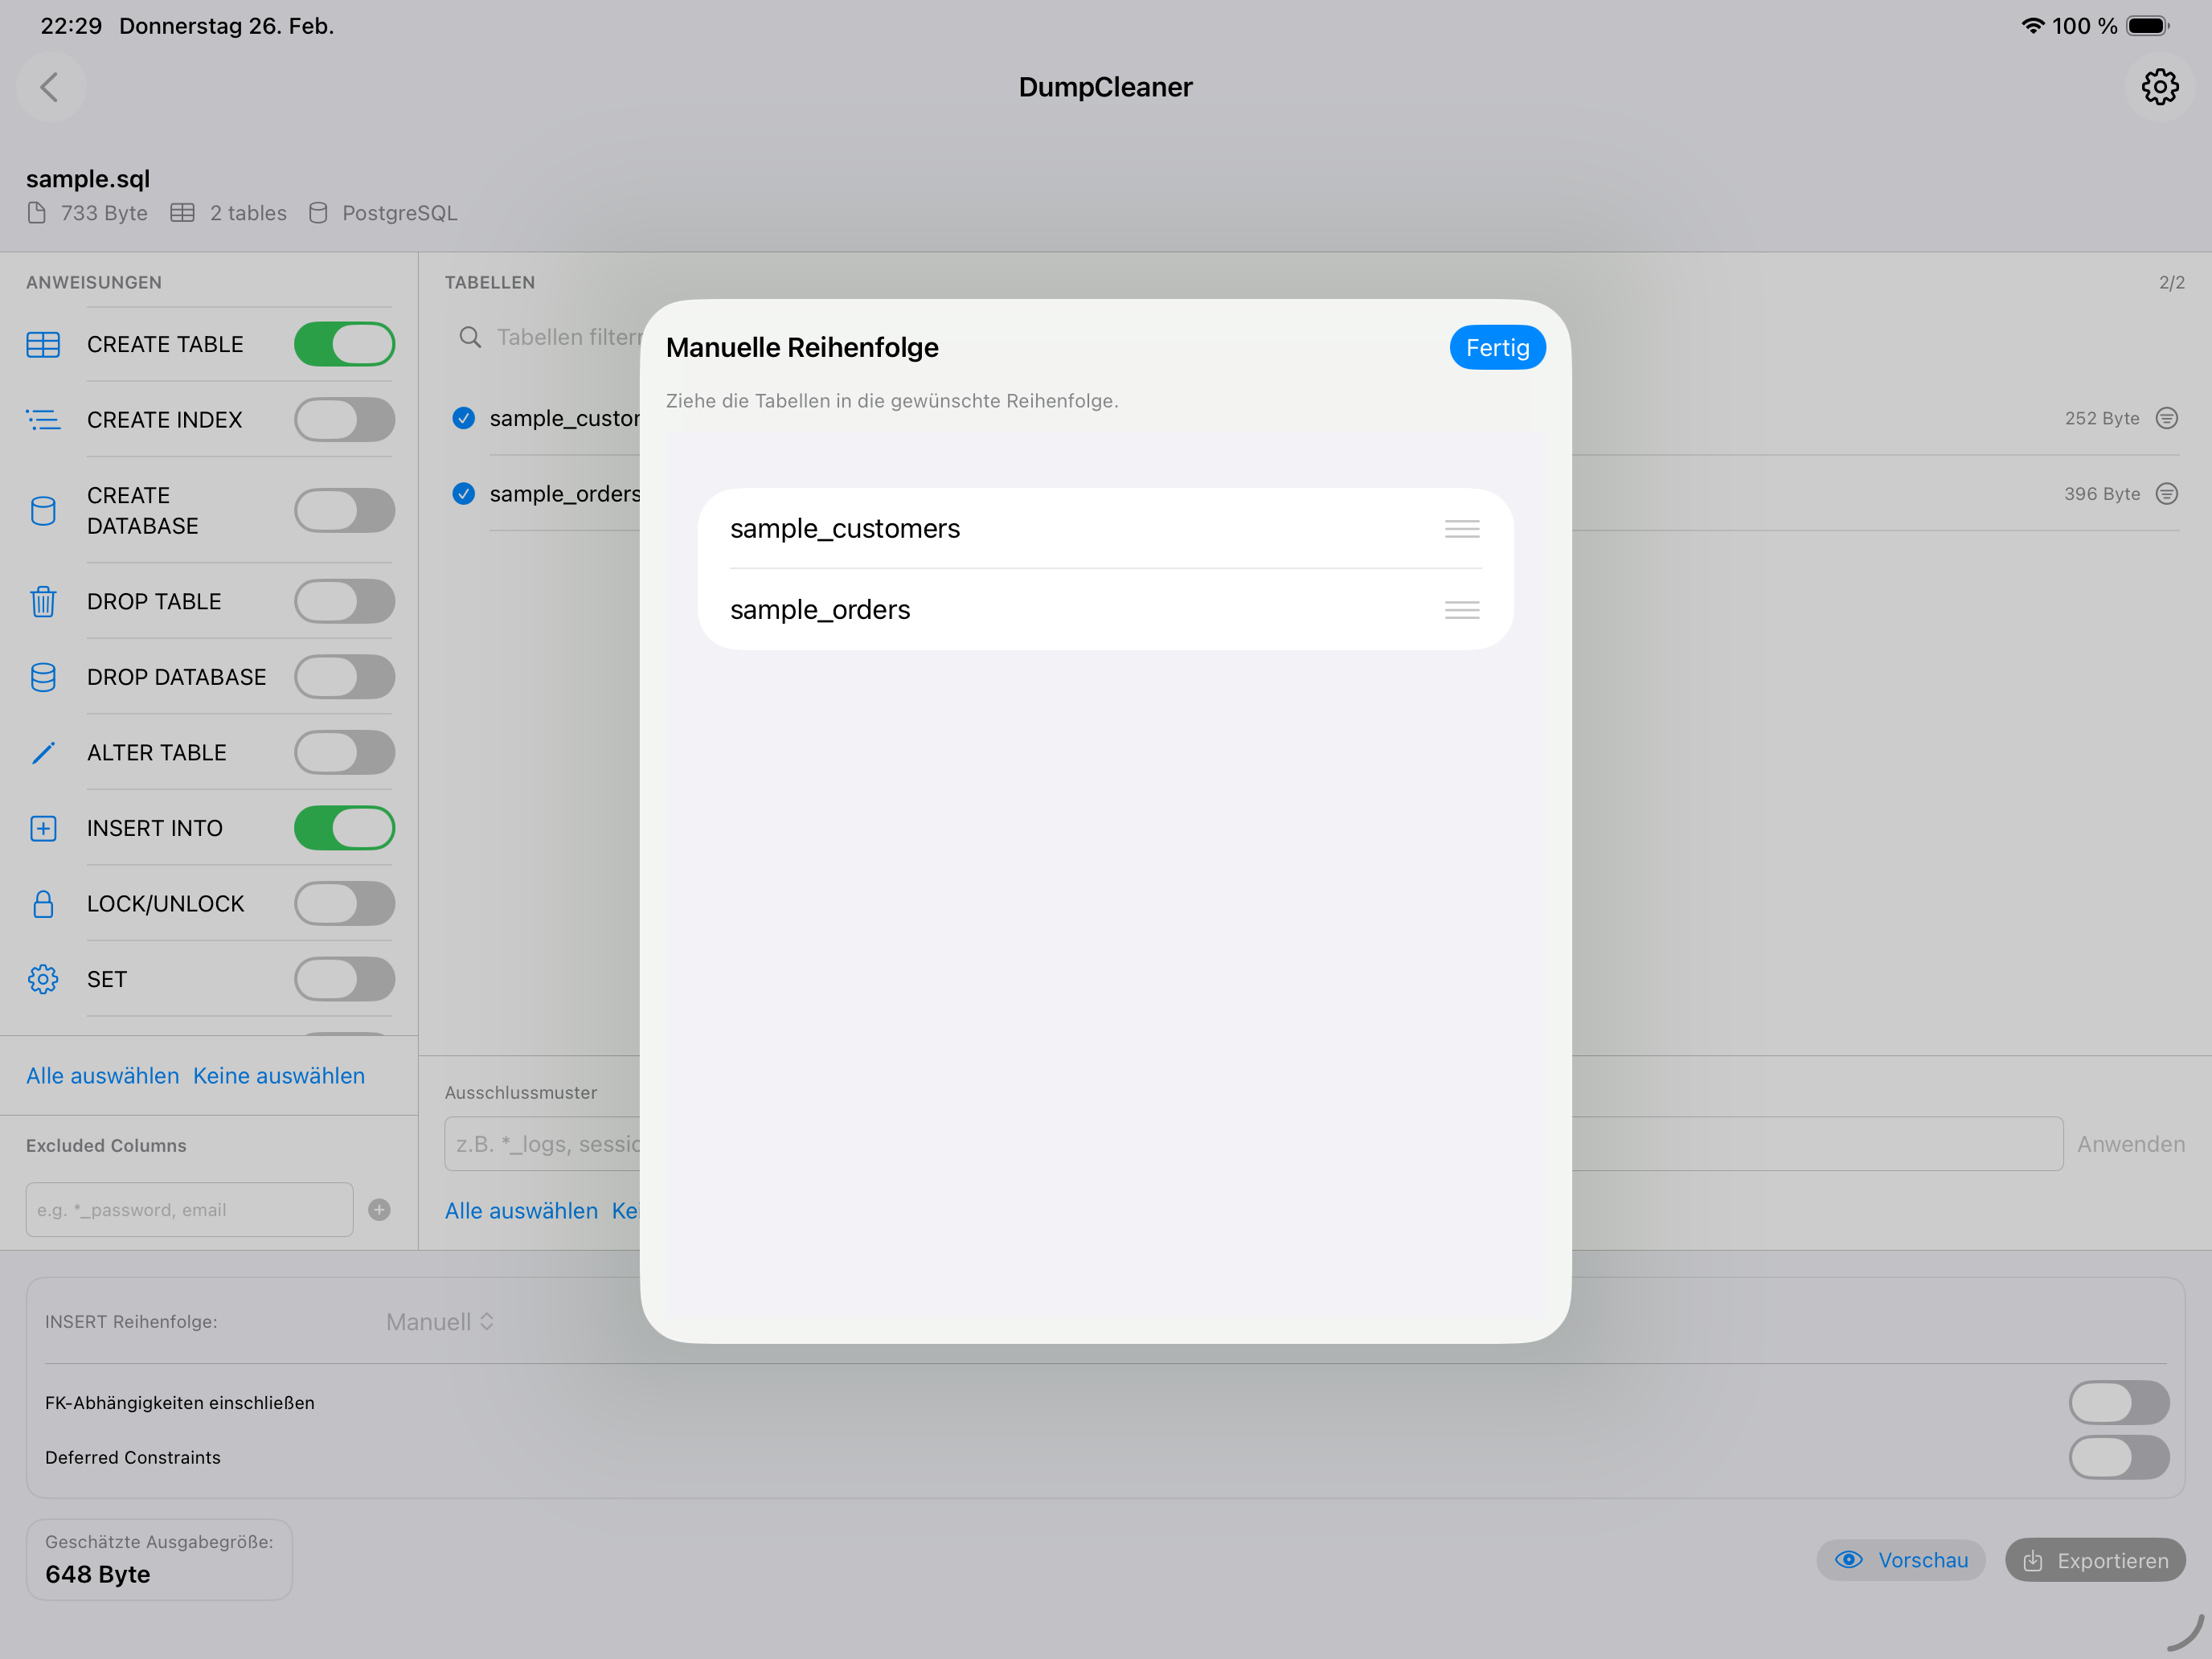Viewport: 2212px width, 1659px height.
Task: Select sample_customers in the reorder list
Action: (x=845, y=529)
